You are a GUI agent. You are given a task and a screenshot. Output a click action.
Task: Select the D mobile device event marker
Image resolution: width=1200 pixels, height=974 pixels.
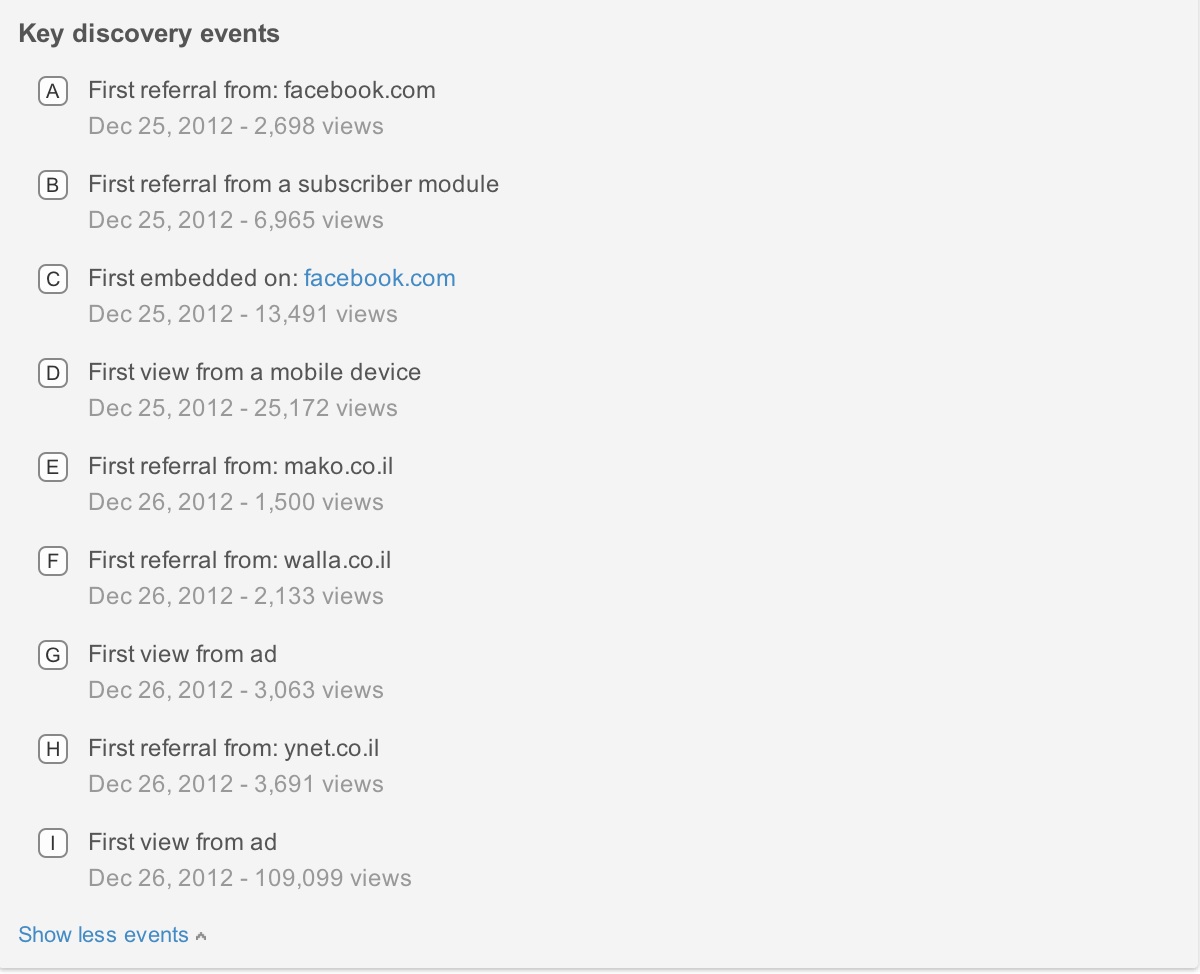pos(53,374)
